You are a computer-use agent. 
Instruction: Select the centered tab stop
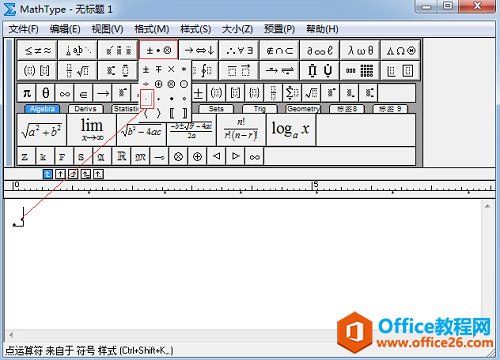[x=60, y=174]
